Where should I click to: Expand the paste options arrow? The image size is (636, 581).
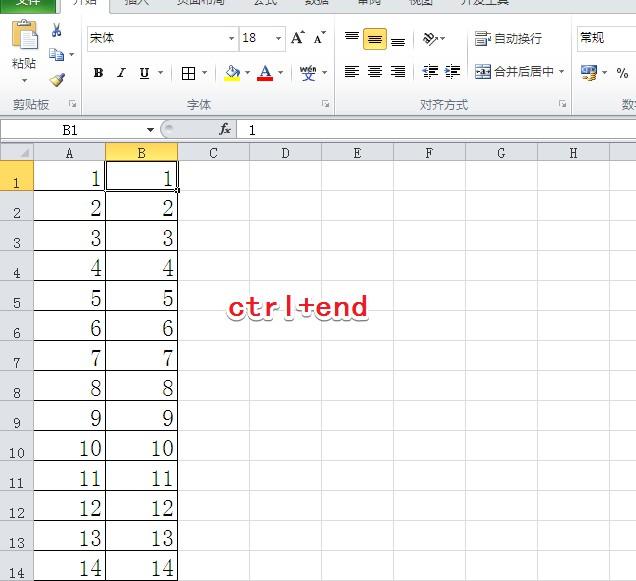[24, 80]
